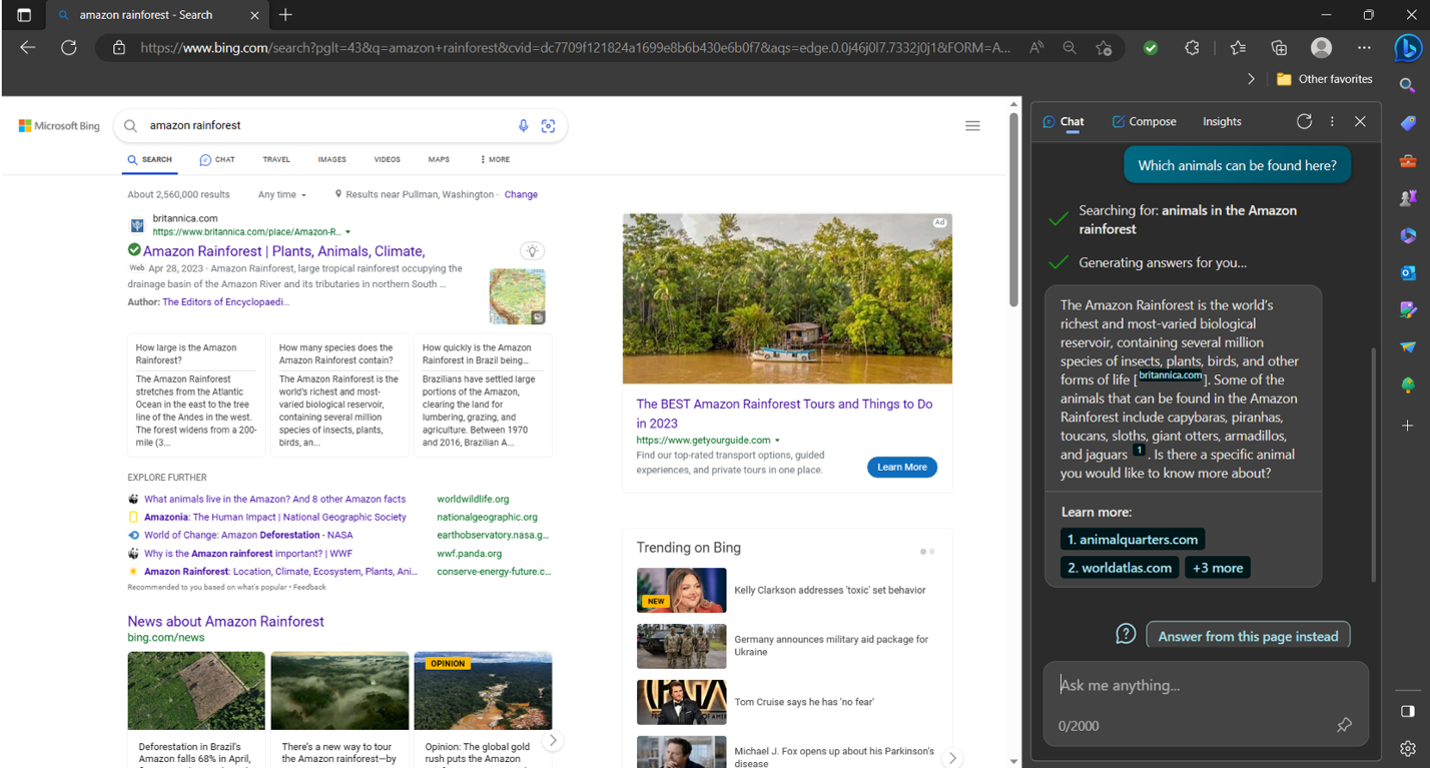This screenshot has height=770, width=1430.
Task: Open Microsoft 365 in the Edge sidebar
Action: pyautogui.click(x=1407, y=235)
